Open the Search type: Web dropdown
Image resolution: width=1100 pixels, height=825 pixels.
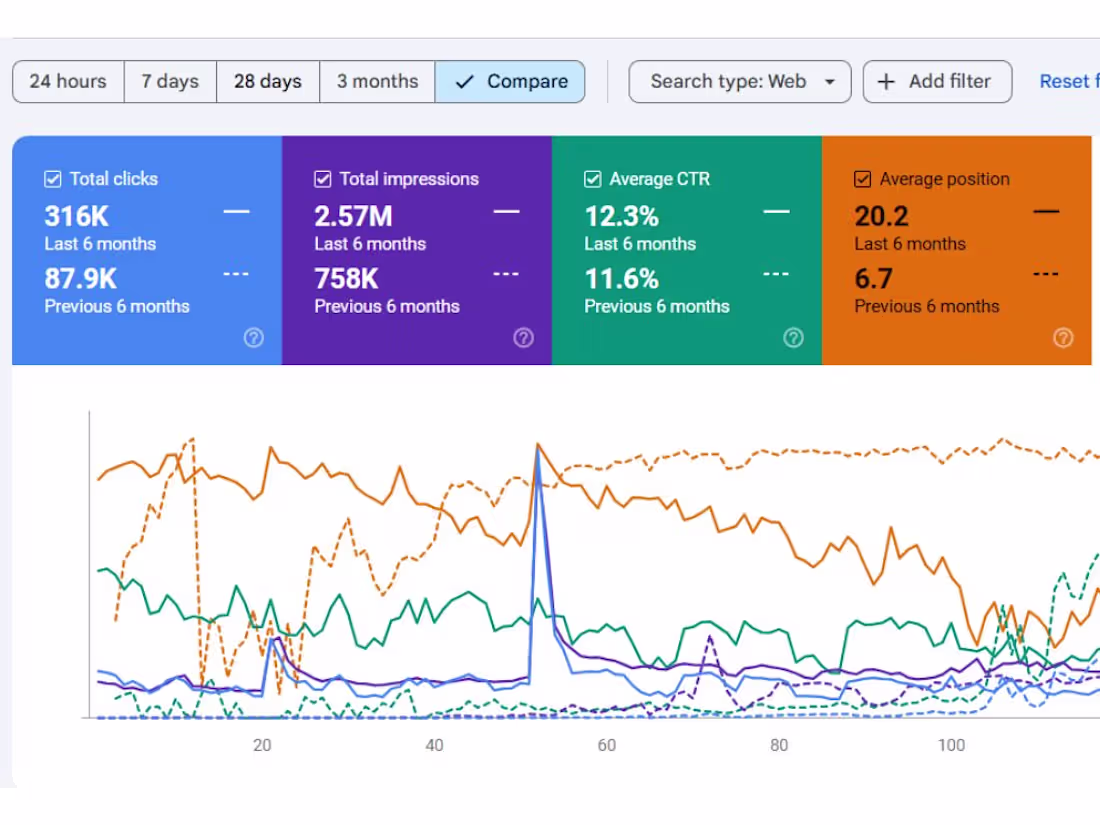pos(740,81)
